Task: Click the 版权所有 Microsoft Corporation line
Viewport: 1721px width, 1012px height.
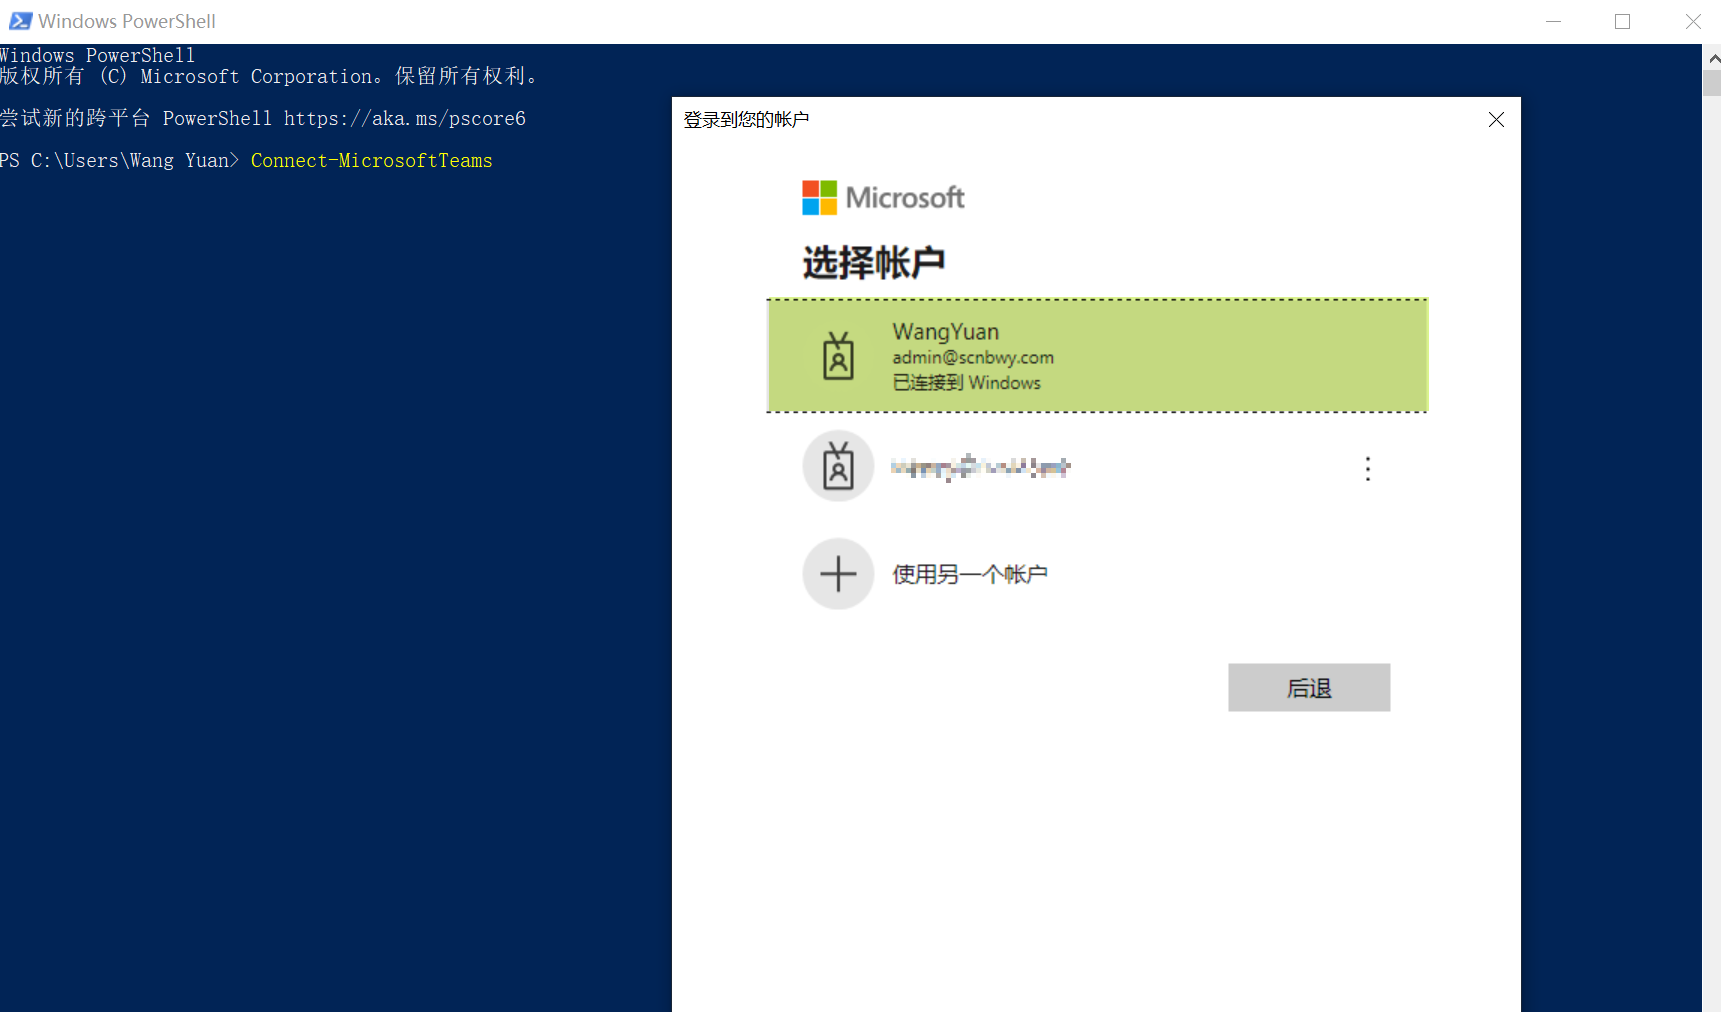Action: (270, 77)
